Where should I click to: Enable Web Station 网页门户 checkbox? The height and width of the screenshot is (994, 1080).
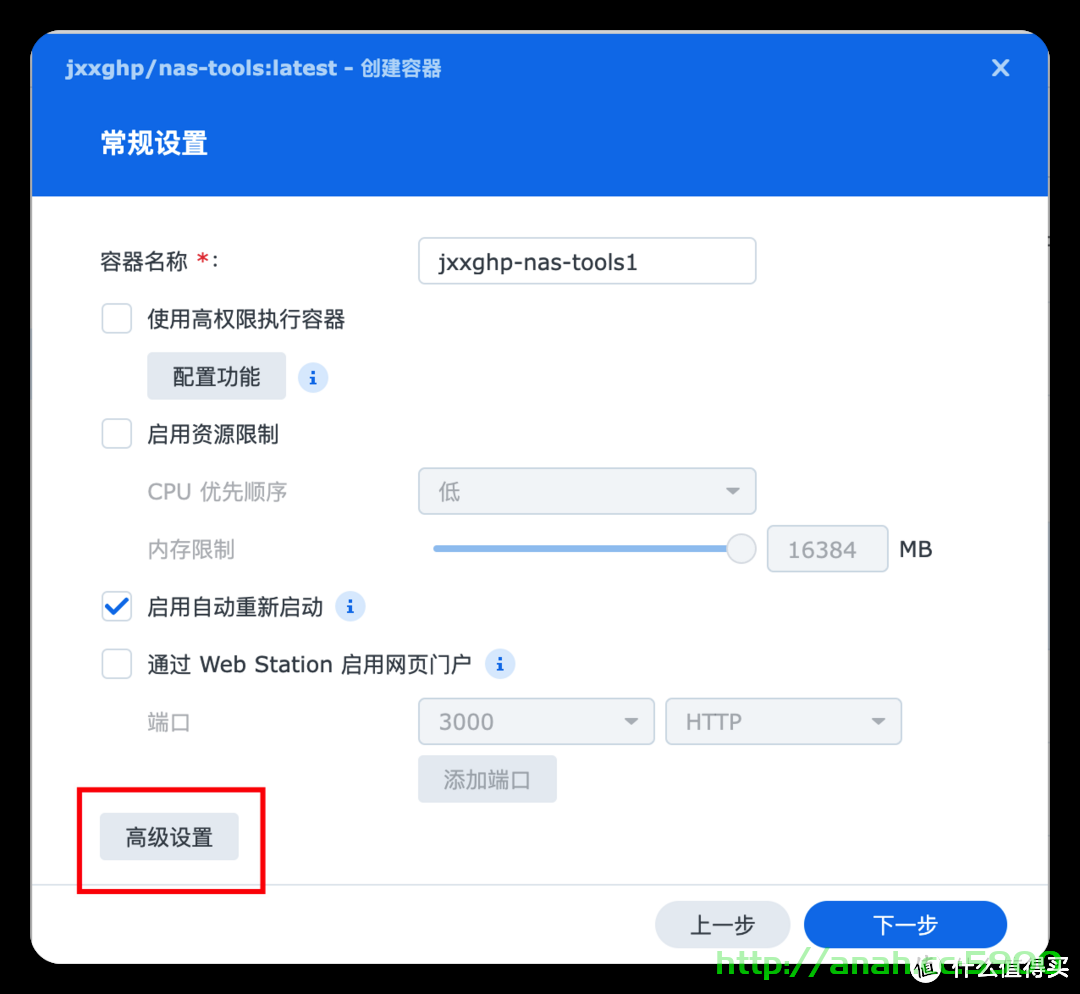(x=117, y=665)
